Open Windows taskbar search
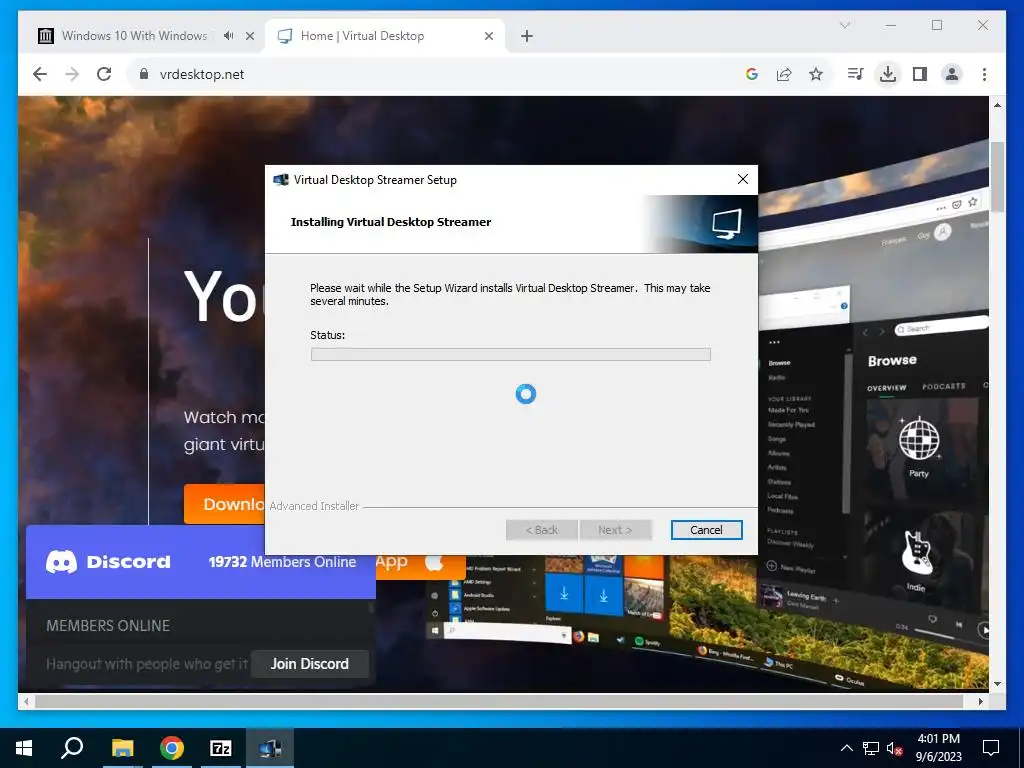The width and height of the screenshot is (1024, 768). (x=72, y=748)
